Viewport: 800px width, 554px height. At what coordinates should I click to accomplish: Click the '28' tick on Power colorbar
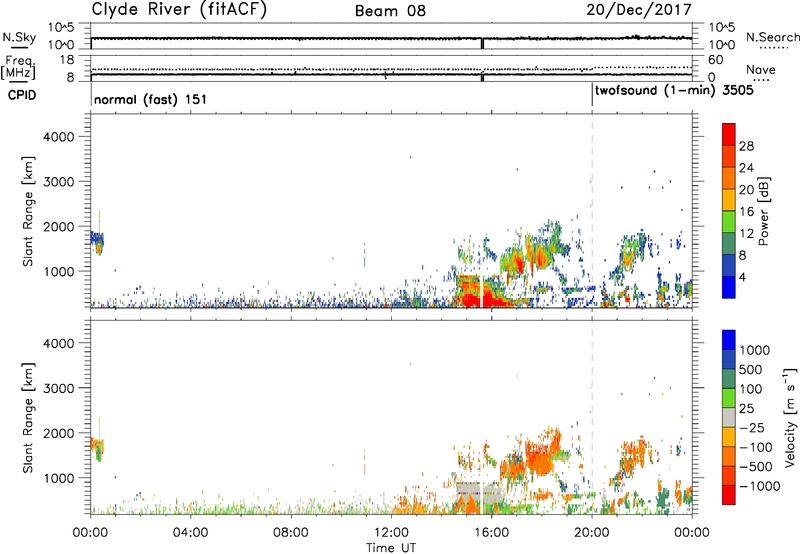pyautogui.click(x=746, y=146)
